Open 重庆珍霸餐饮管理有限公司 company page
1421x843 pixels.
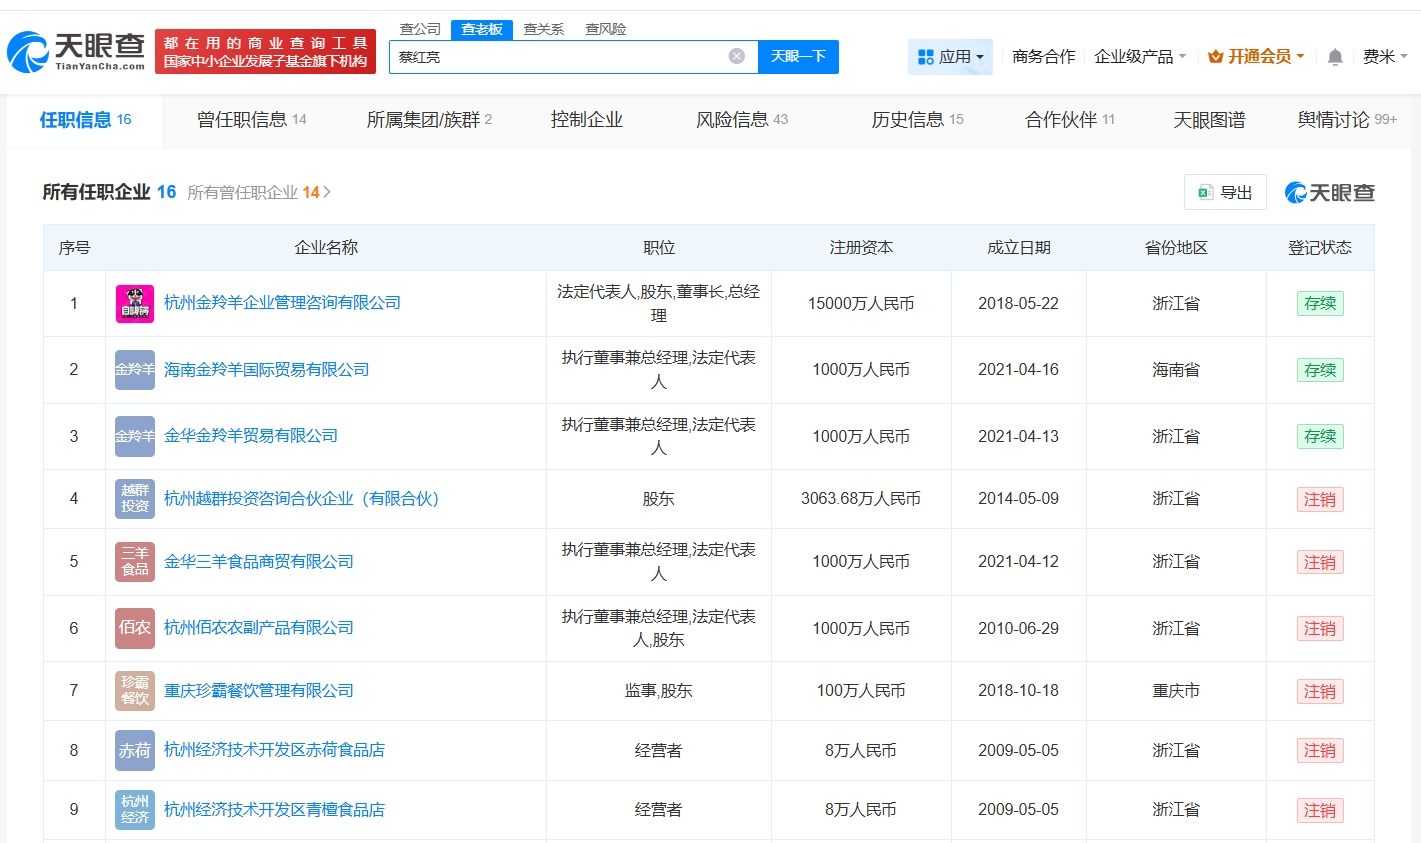259,690
